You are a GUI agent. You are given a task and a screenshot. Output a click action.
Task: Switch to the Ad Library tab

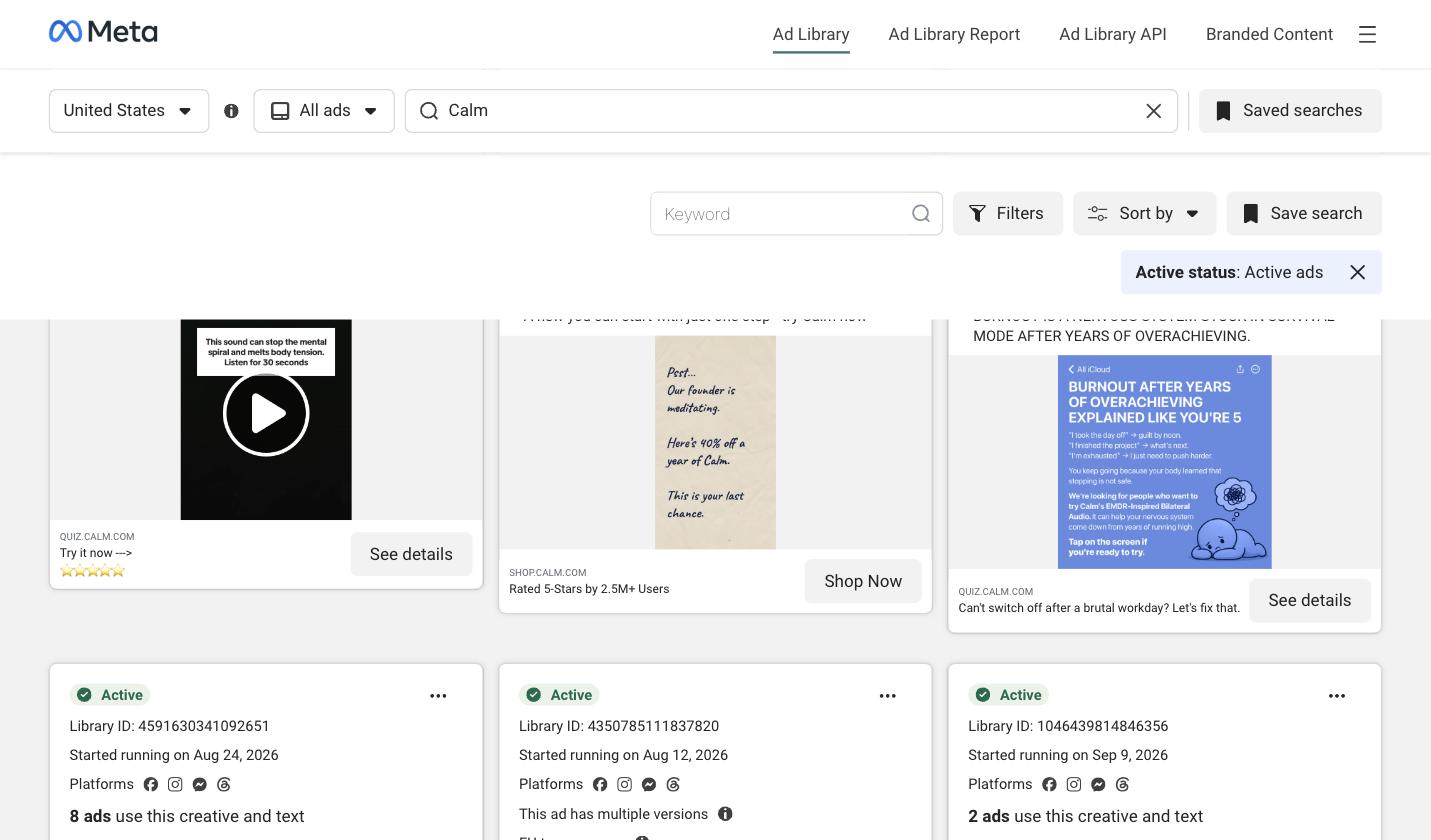pos(811,34)
